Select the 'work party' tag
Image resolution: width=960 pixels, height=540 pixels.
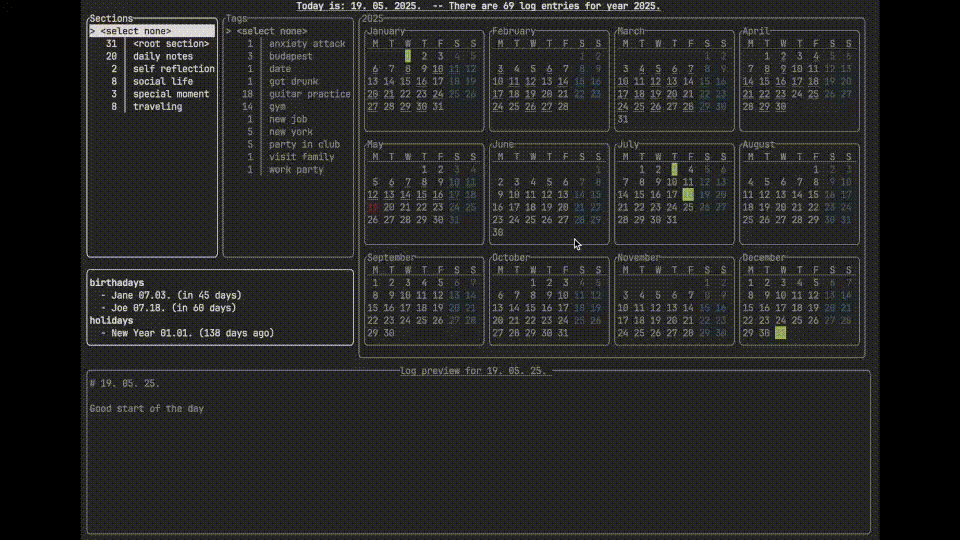tap(297, 170)
